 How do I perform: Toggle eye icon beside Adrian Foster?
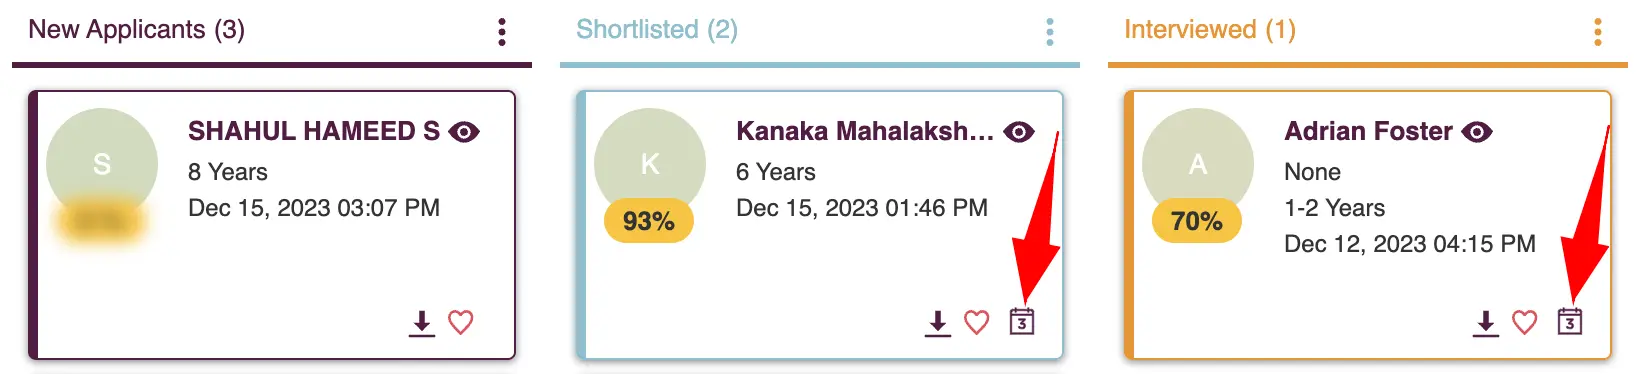(x=1477, y=132)
